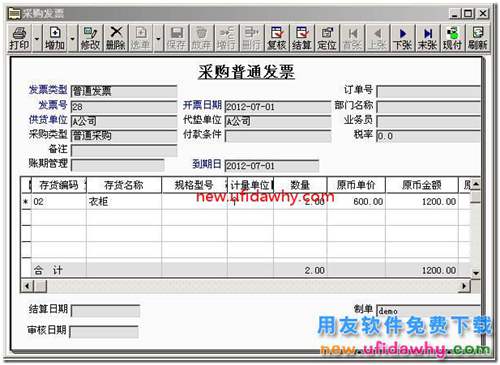This screenshot has width=500, height=365.
Task: Click the empty 备注 field
Action: coord(124,150)
